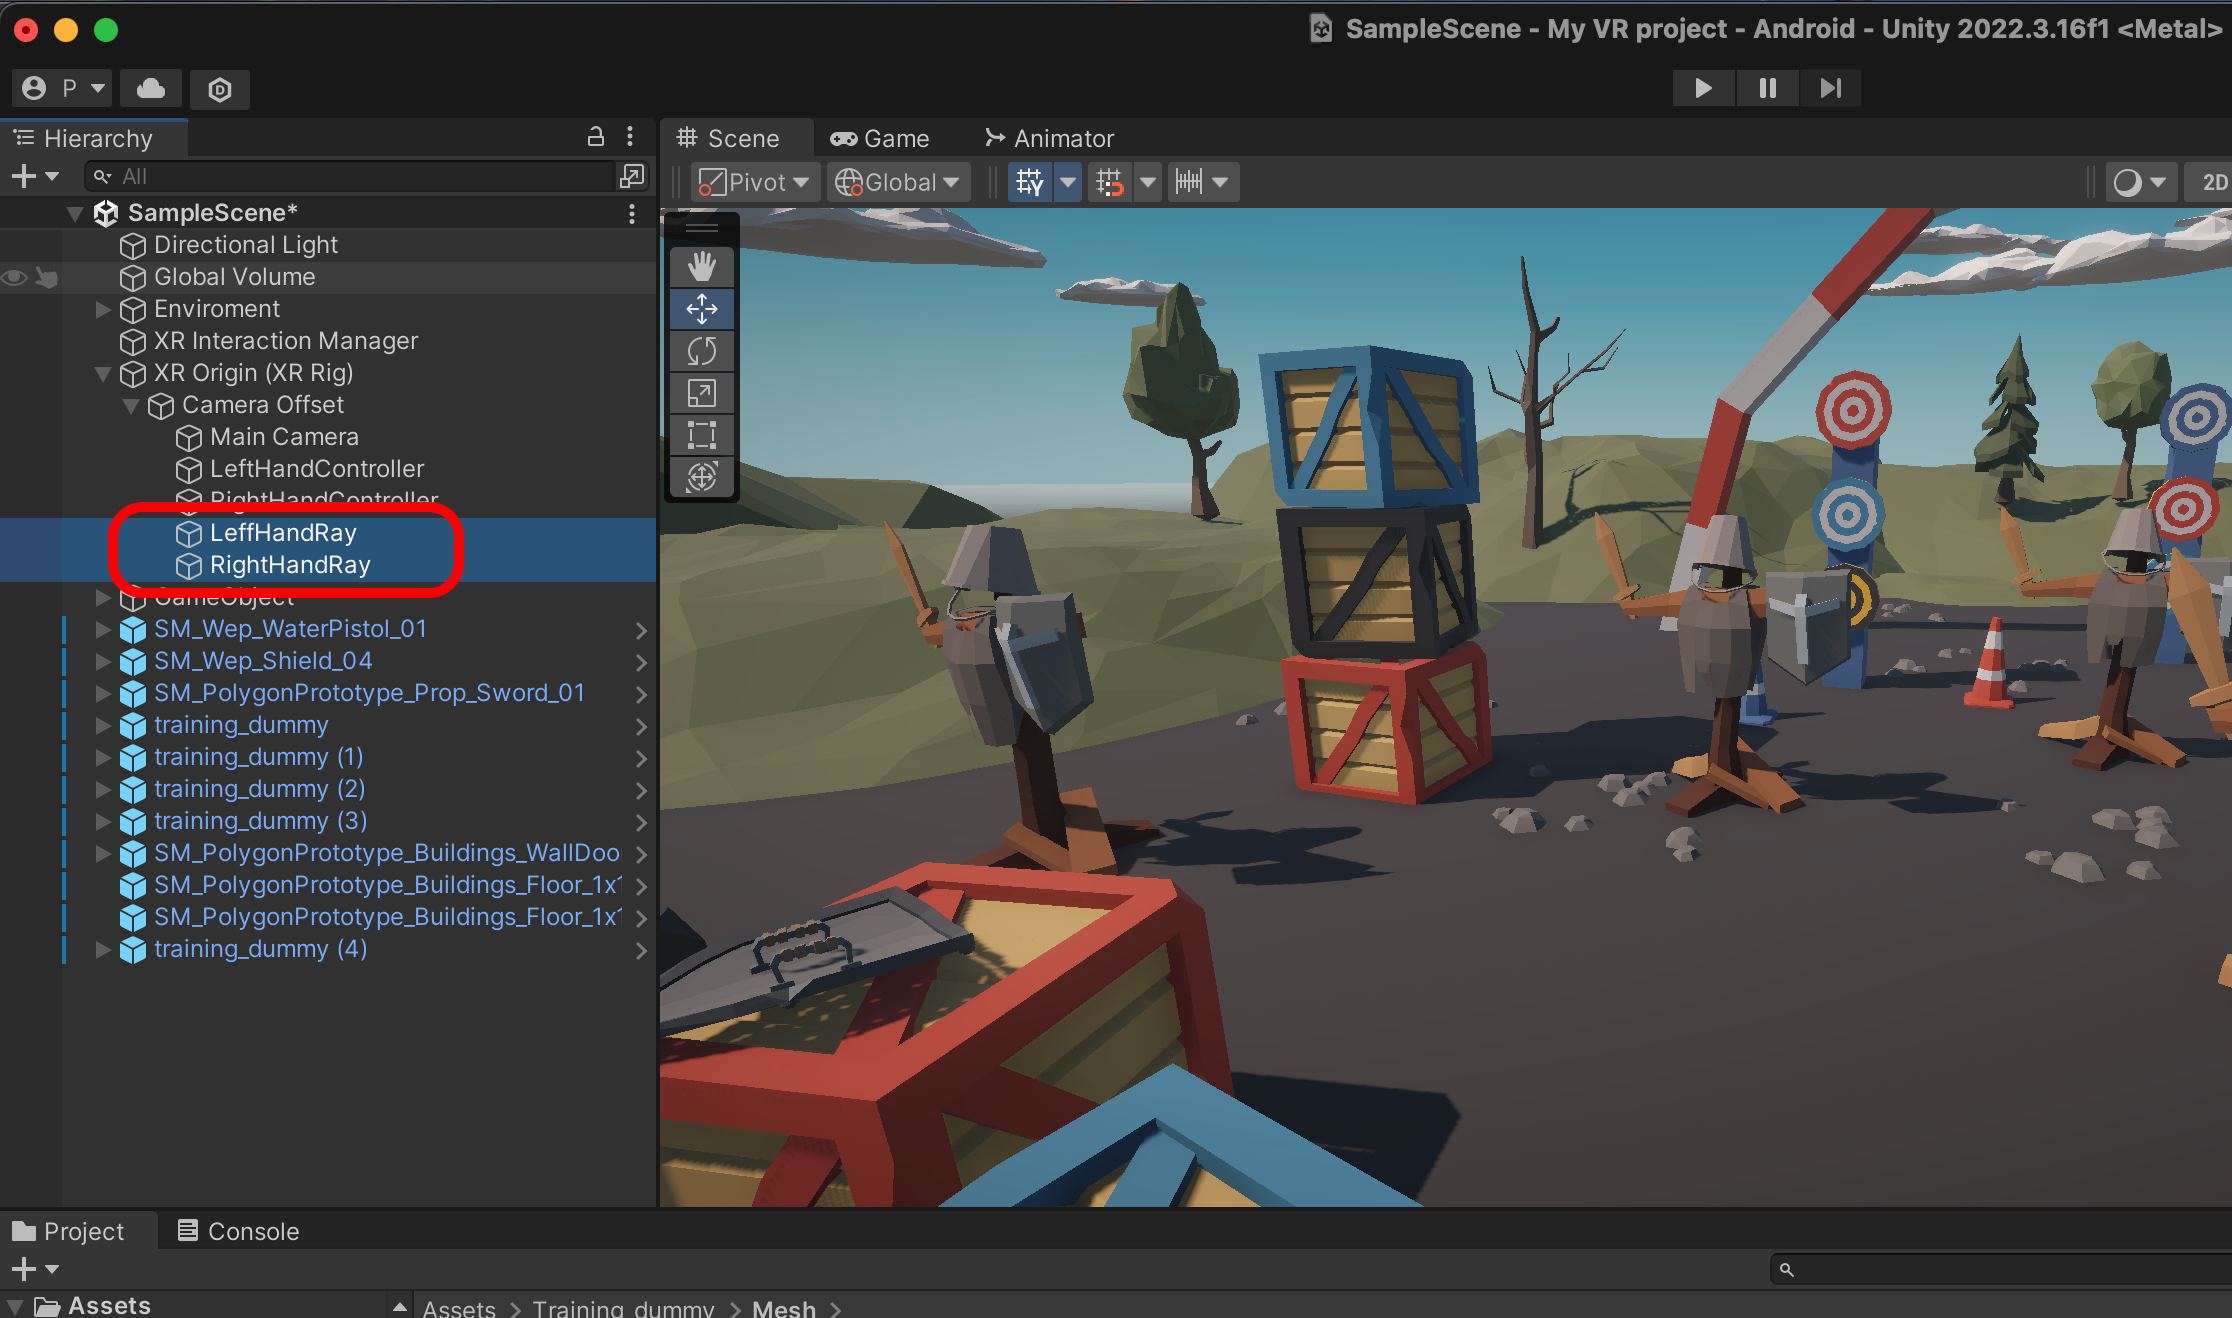
Task: Click the Step frame button
Action: (1830, 88)
